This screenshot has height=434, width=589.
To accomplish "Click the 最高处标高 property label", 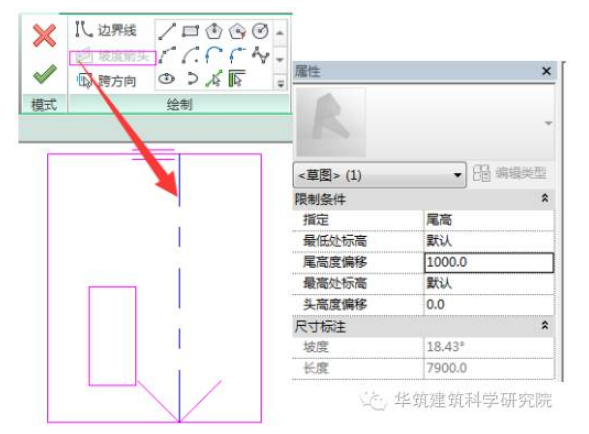I will [335, 283].
